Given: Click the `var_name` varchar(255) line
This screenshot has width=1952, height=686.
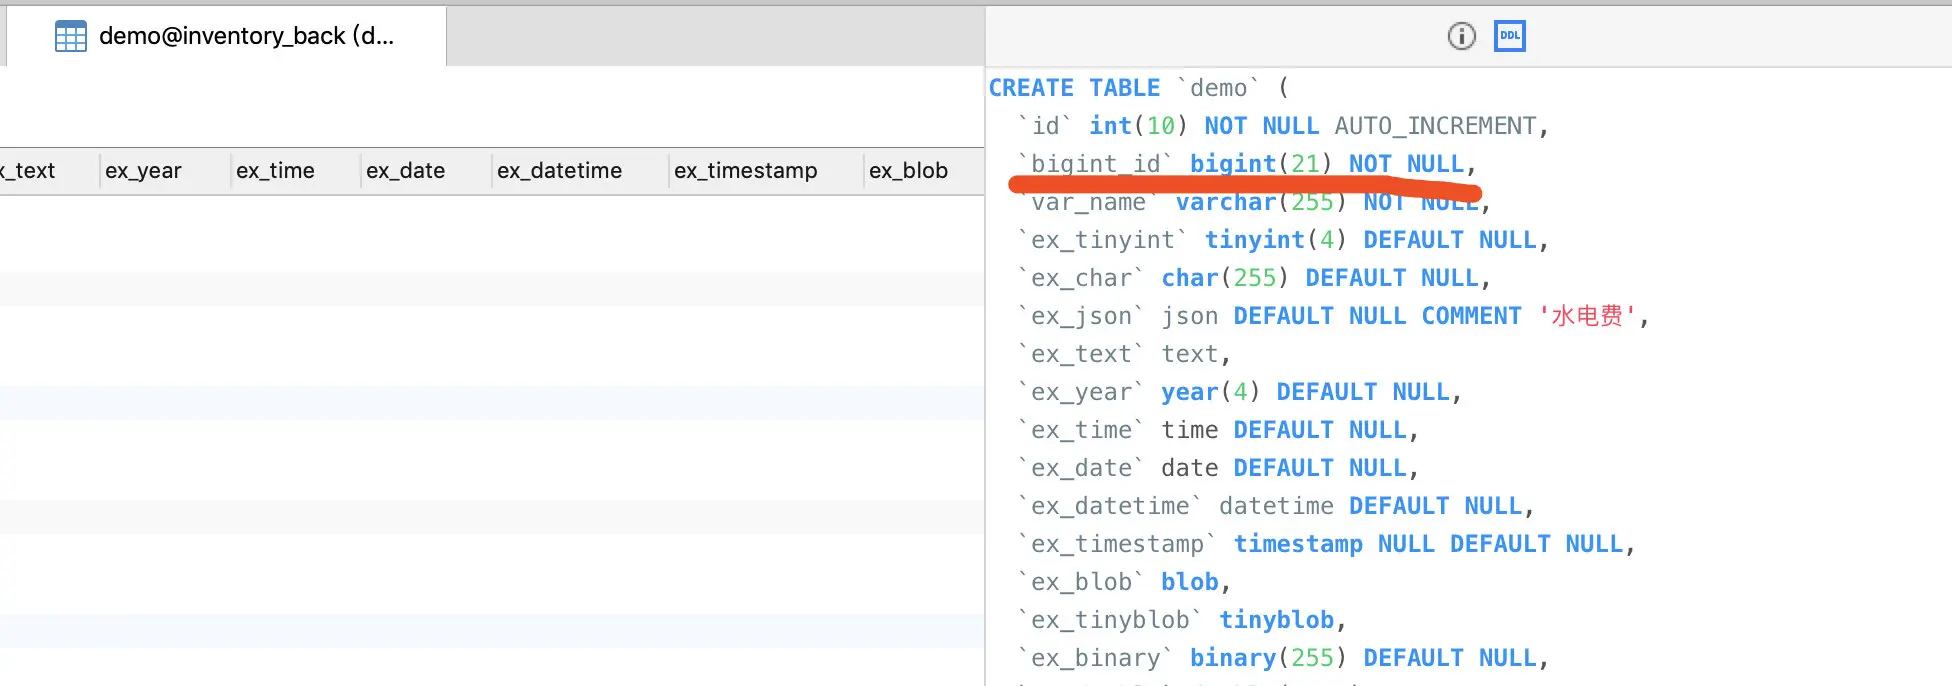Looking at the screenshot, I should [1254, 202].
